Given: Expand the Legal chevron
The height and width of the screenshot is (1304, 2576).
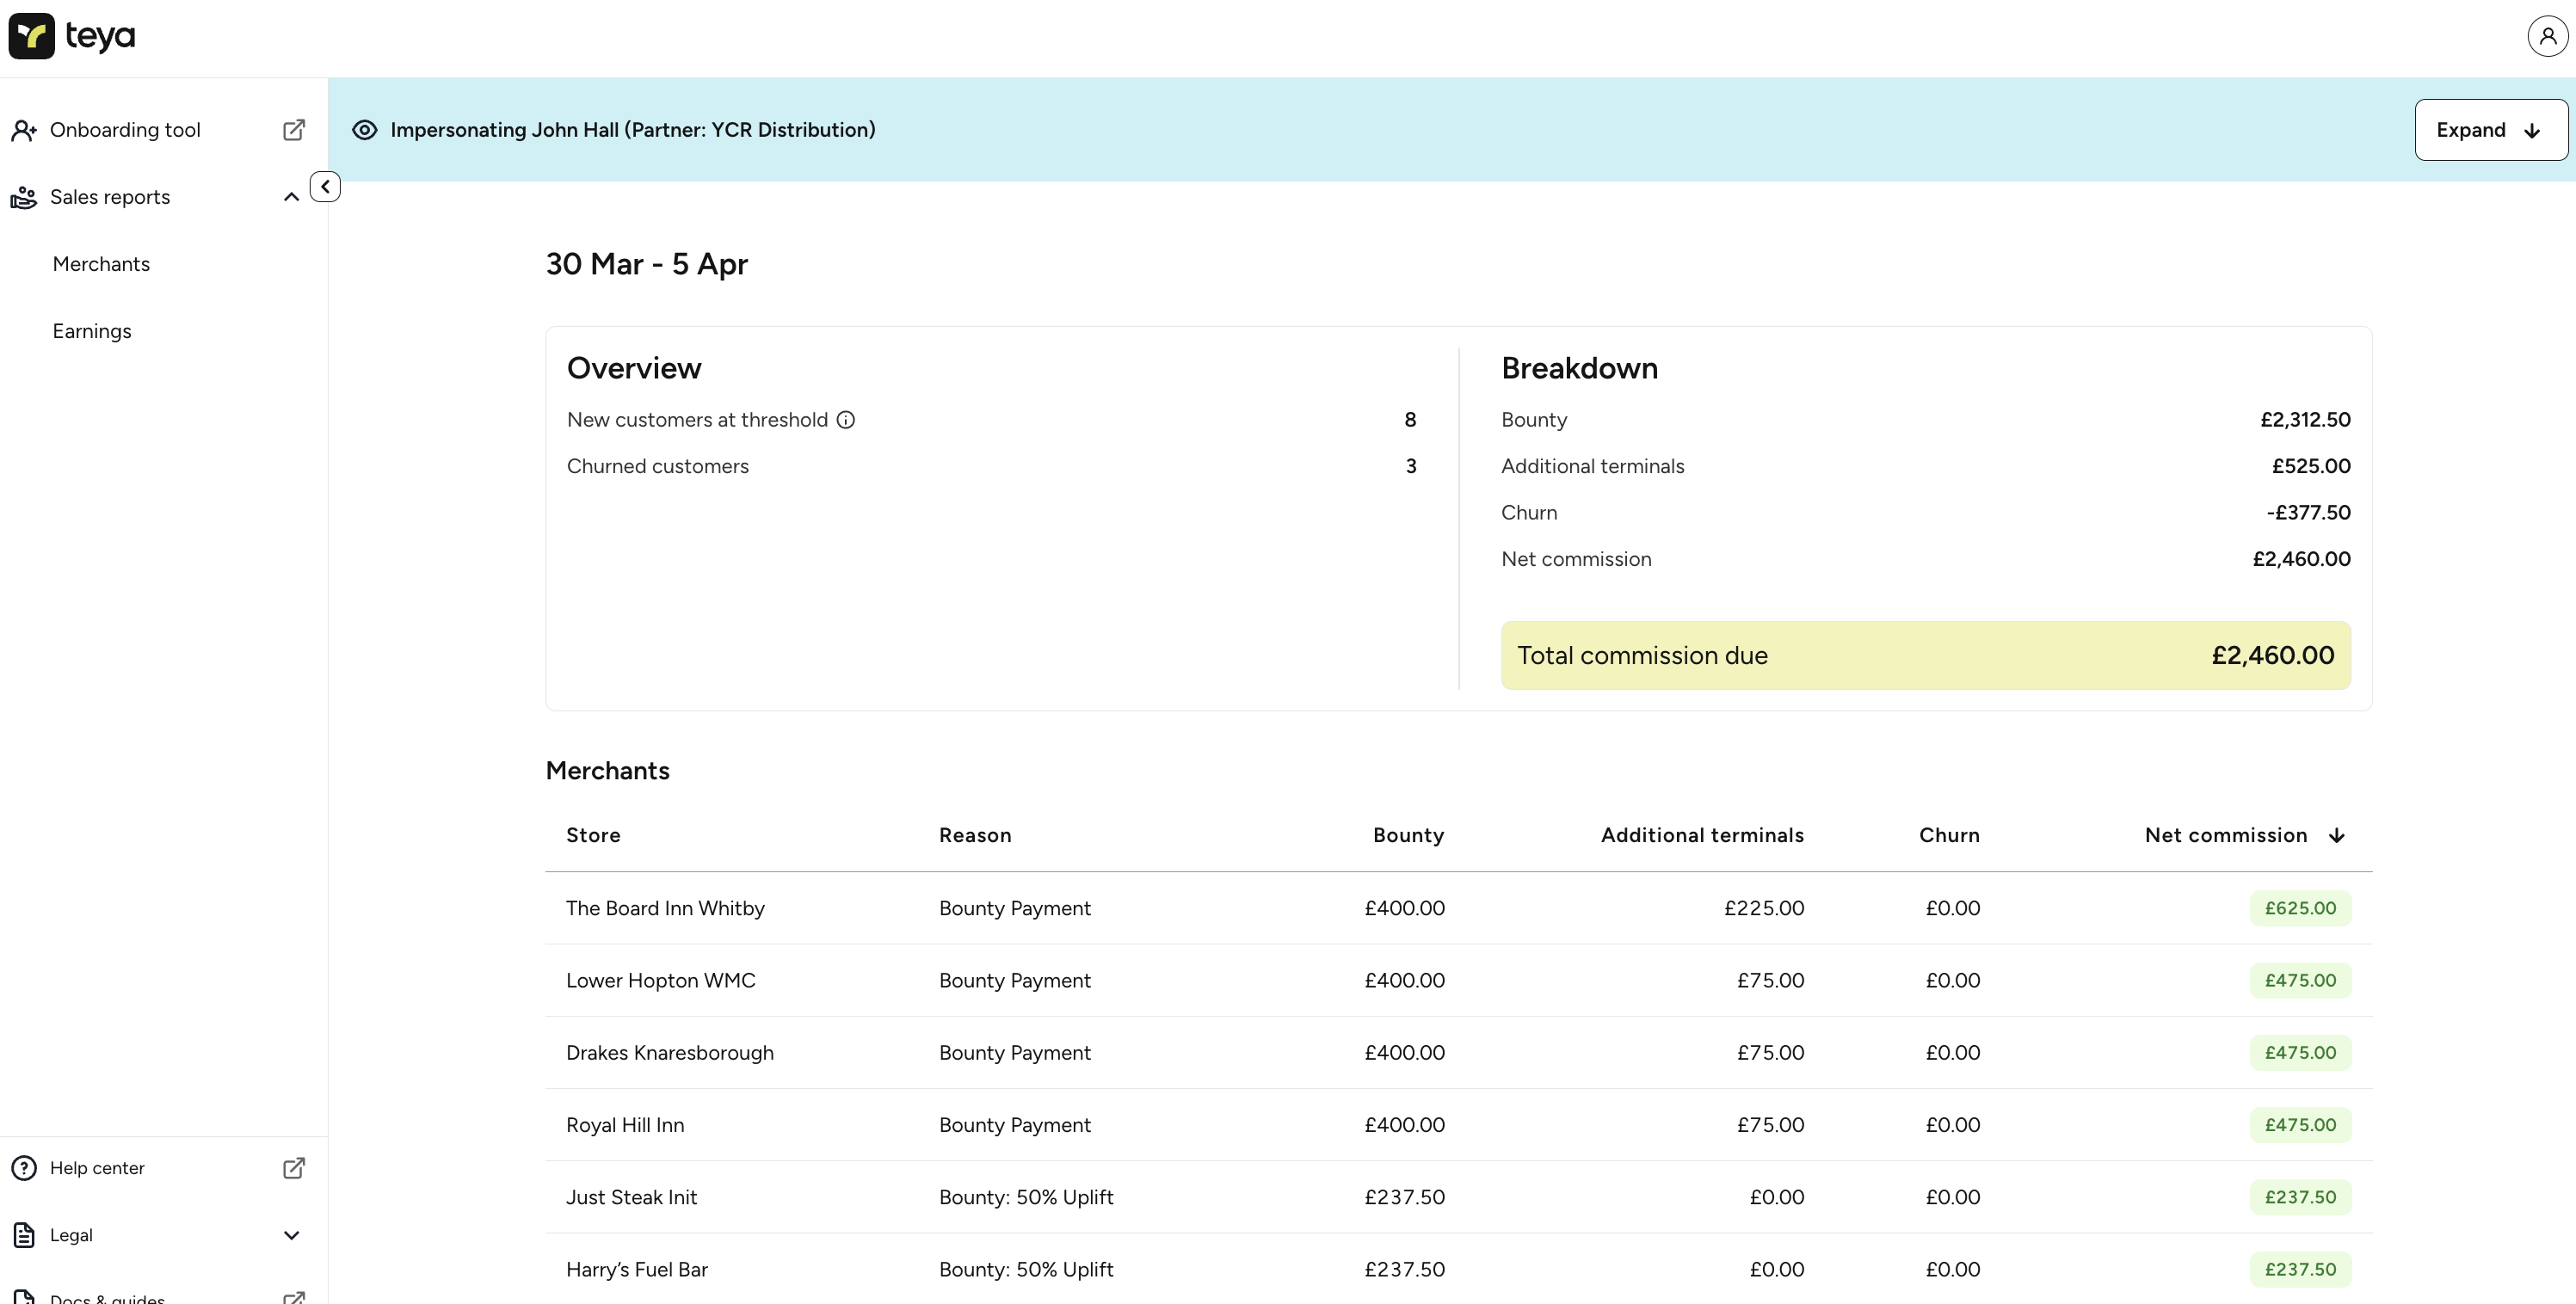Looking at the screenshot, I should click(x=291, y=1235).
